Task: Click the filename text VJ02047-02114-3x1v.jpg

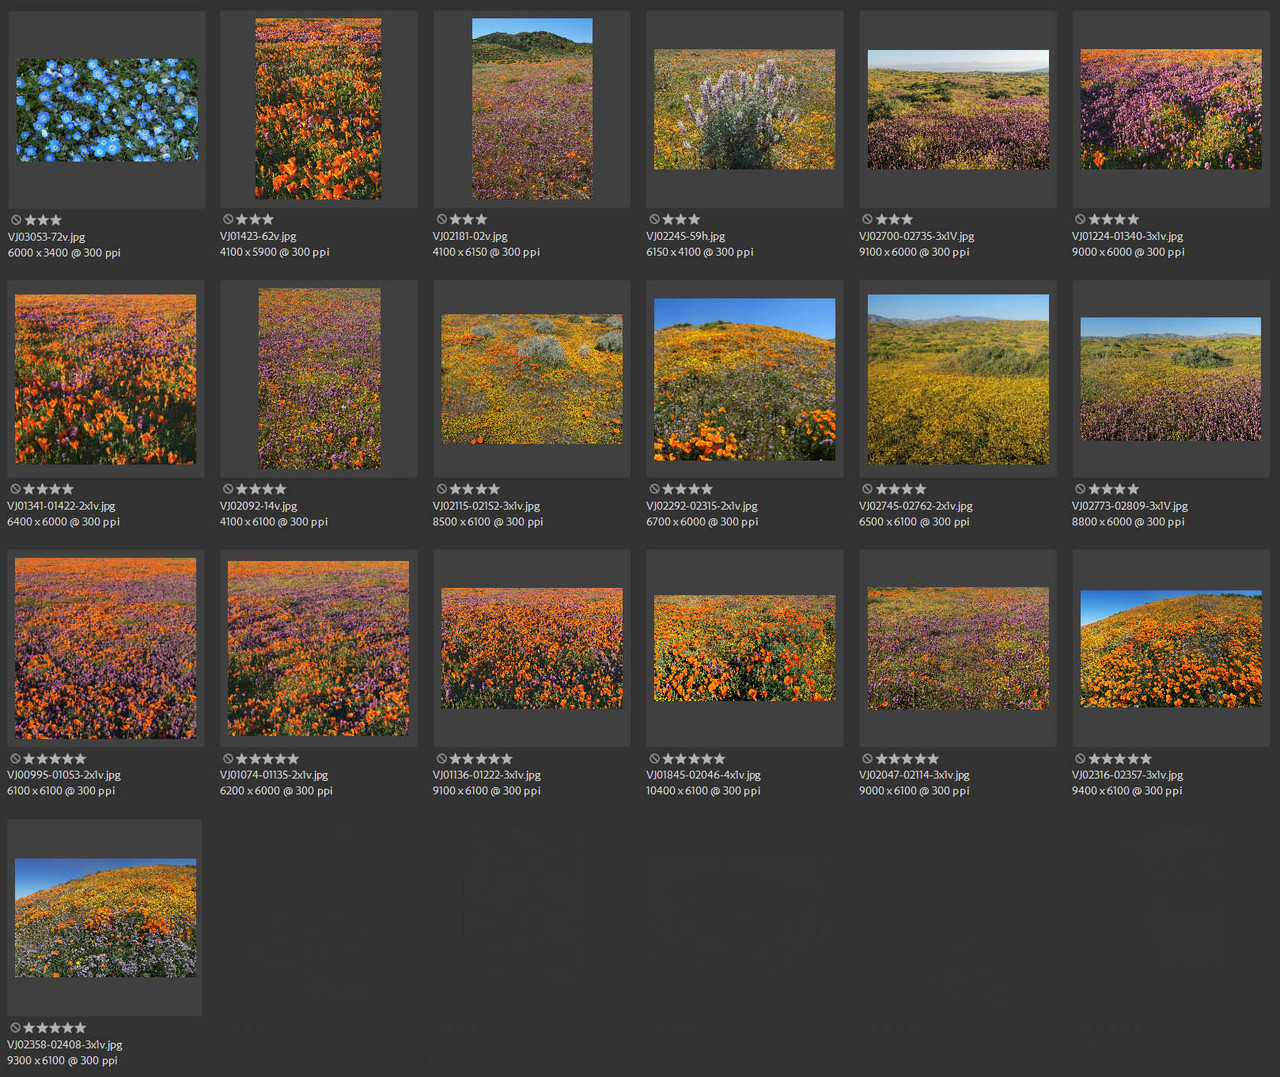Action: point(912,774)
